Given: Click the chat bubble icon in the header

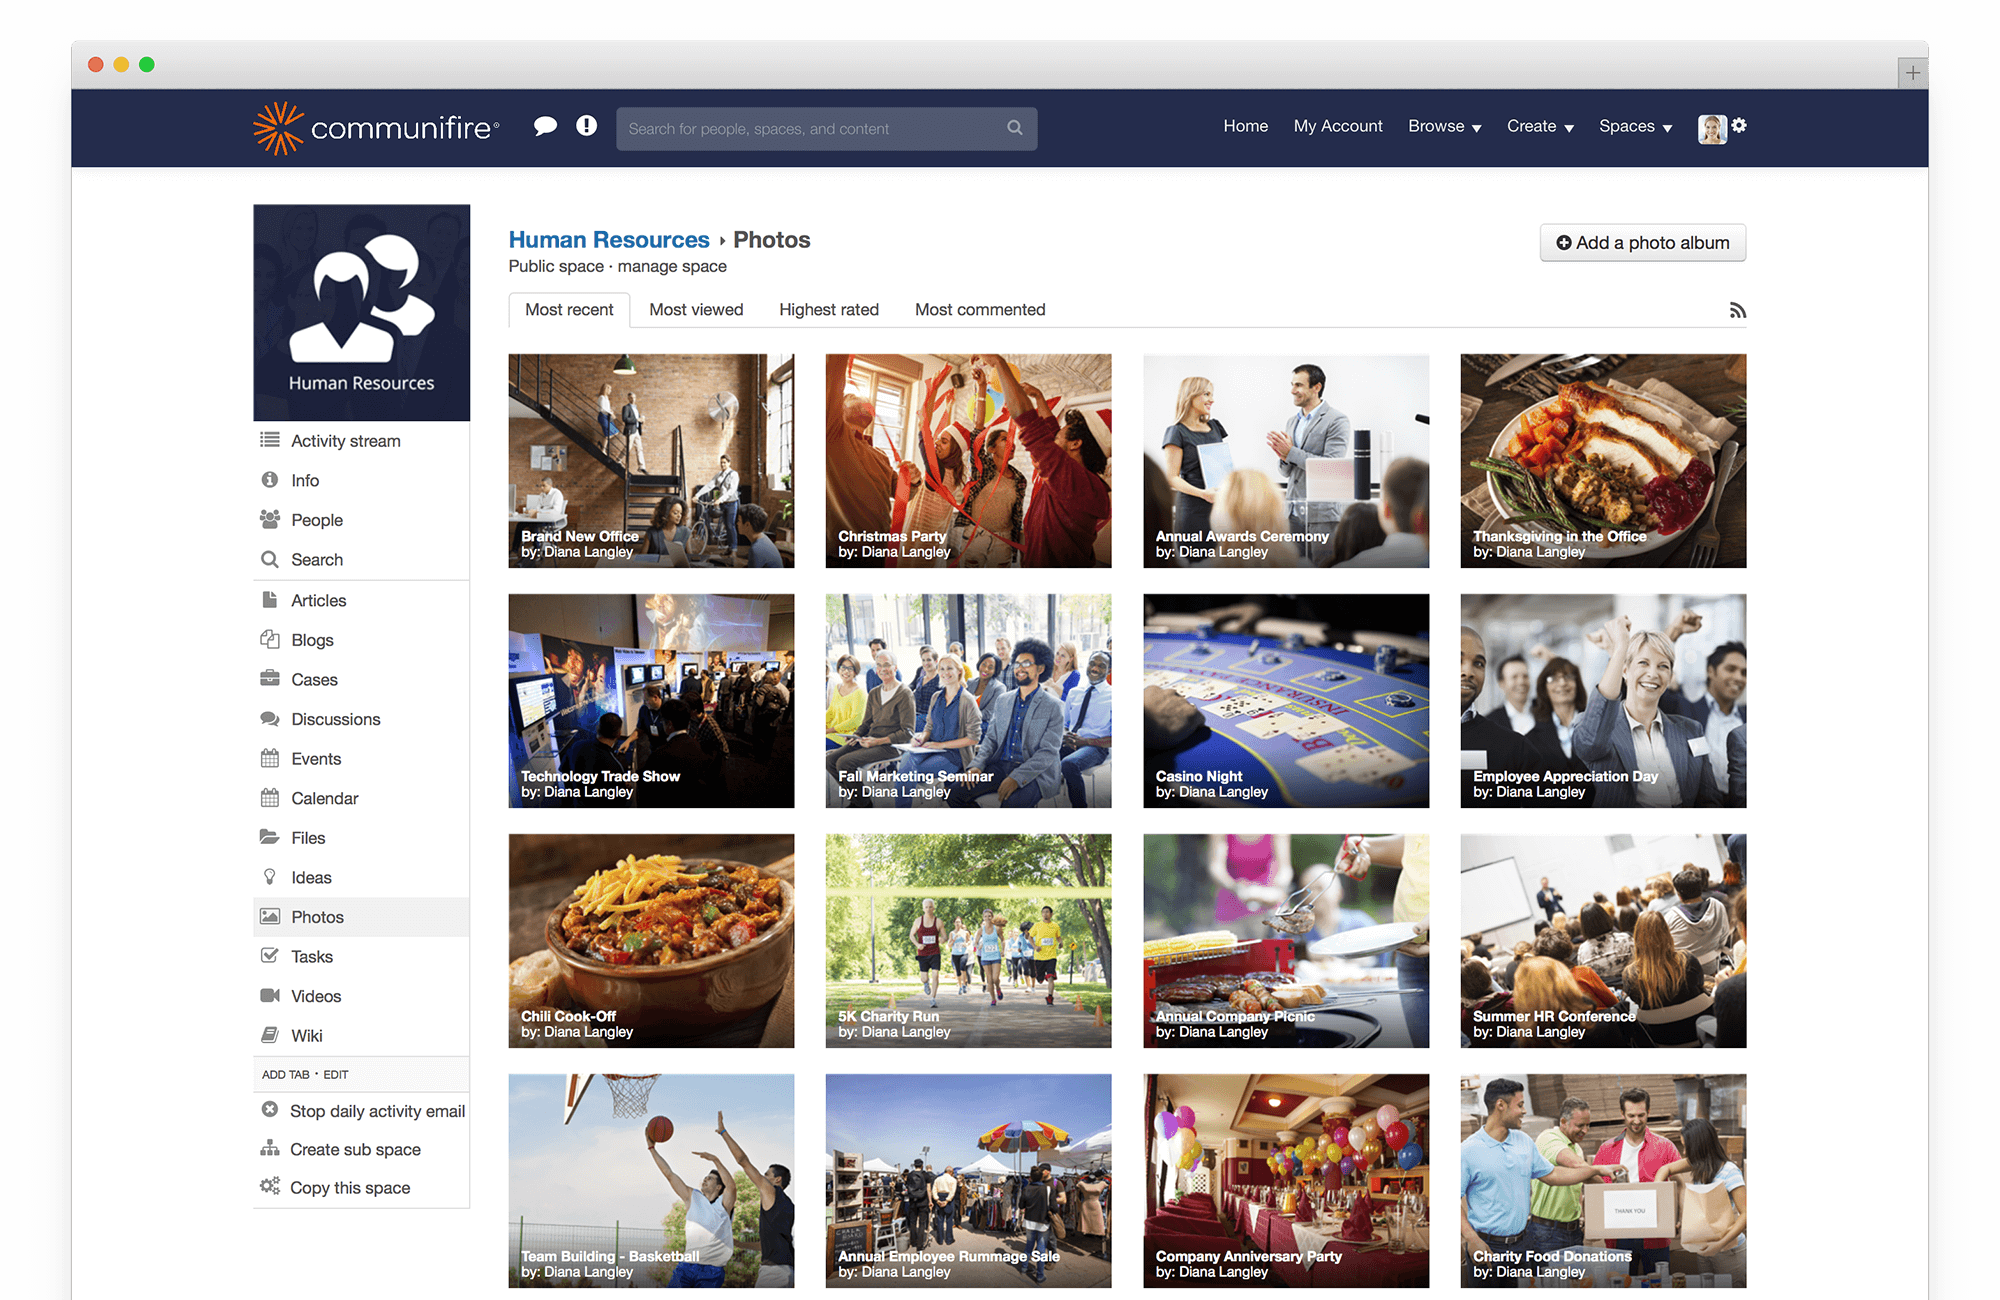Looking at the screenshot, I should coord(546,125).
